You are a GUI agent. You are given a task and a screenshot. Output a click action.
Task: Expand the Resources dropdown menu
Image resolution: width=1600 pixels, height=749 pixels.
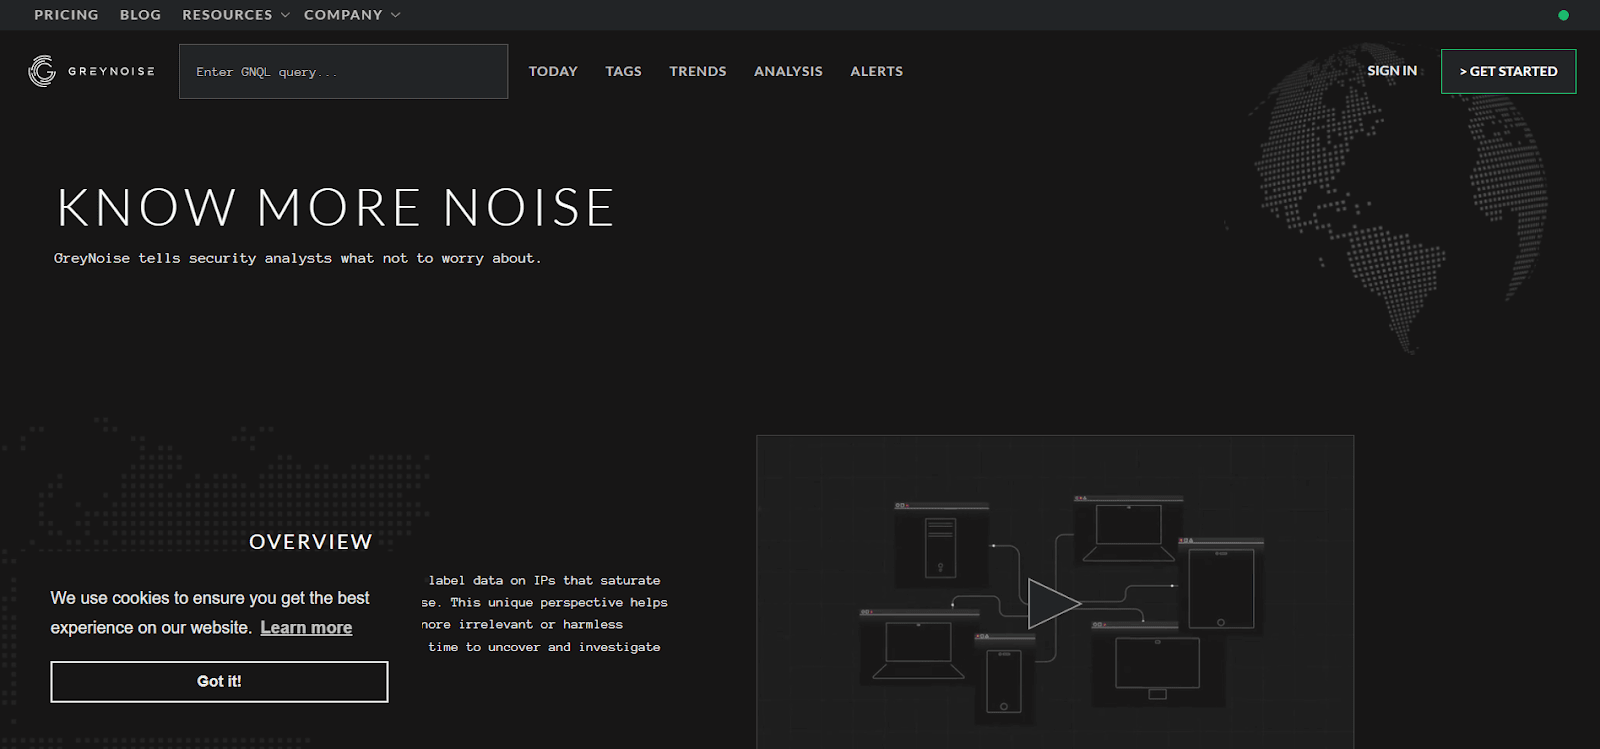pos(236,15)
